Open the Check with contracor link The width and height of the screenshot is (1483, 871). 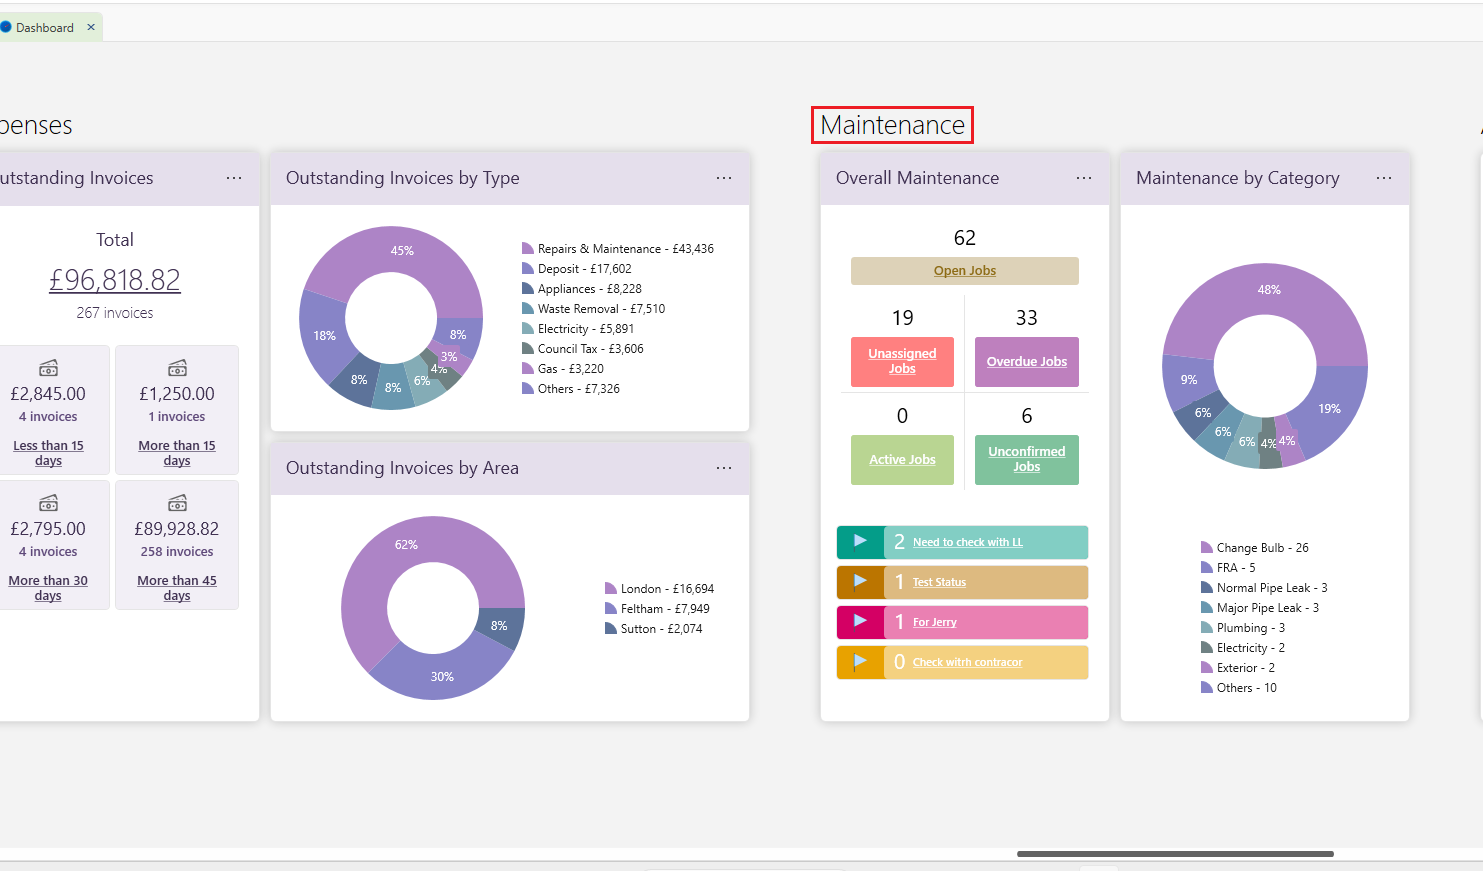967,662
